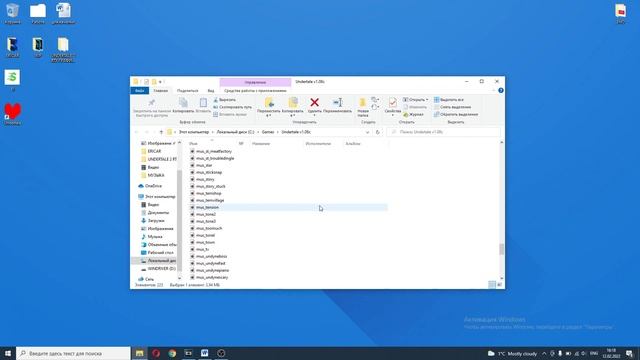
Task: Open the Open (Открыть) dropdown arrow
Action: [x=427, y=100]
